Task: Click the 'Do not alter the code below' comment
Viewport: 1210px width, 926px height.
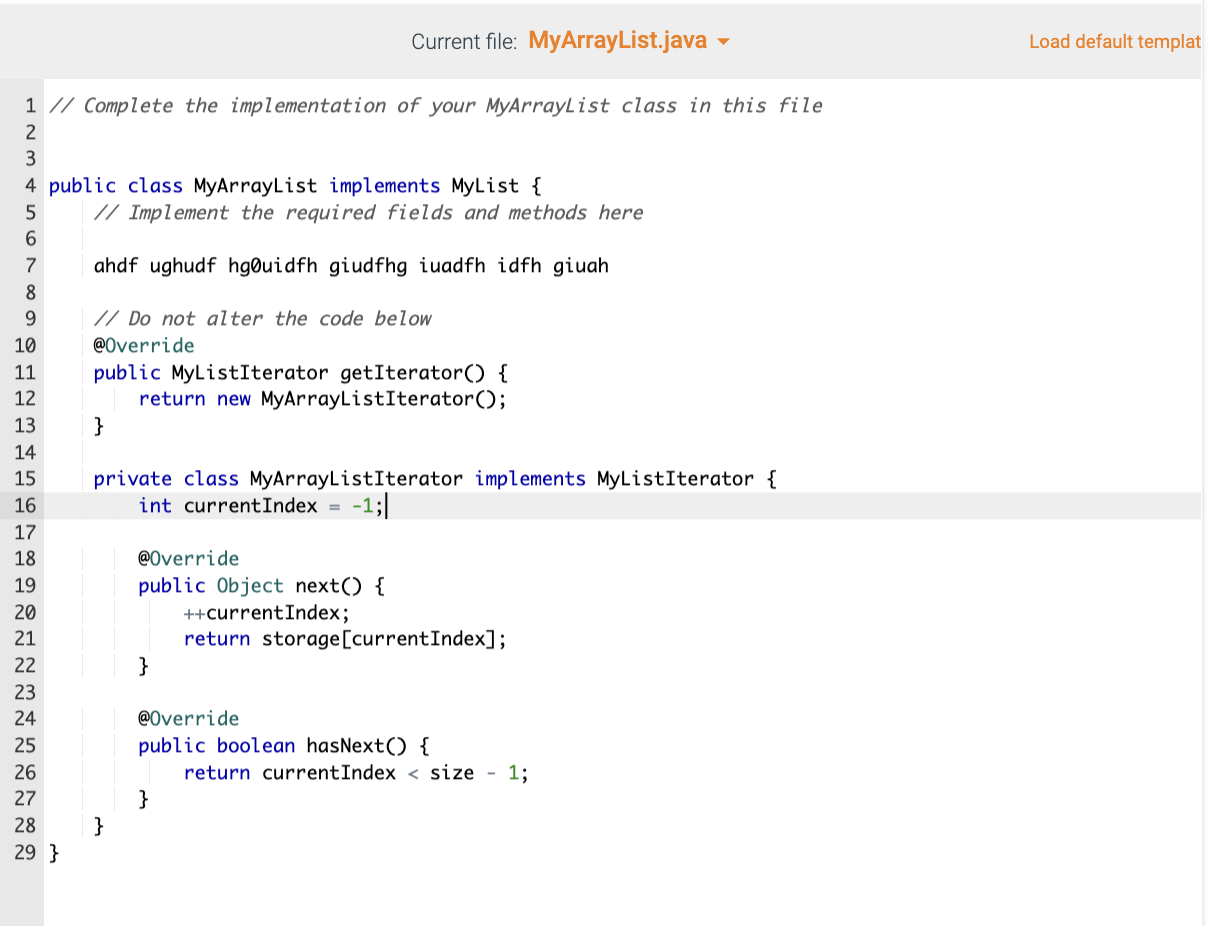Action: point(262,319)
